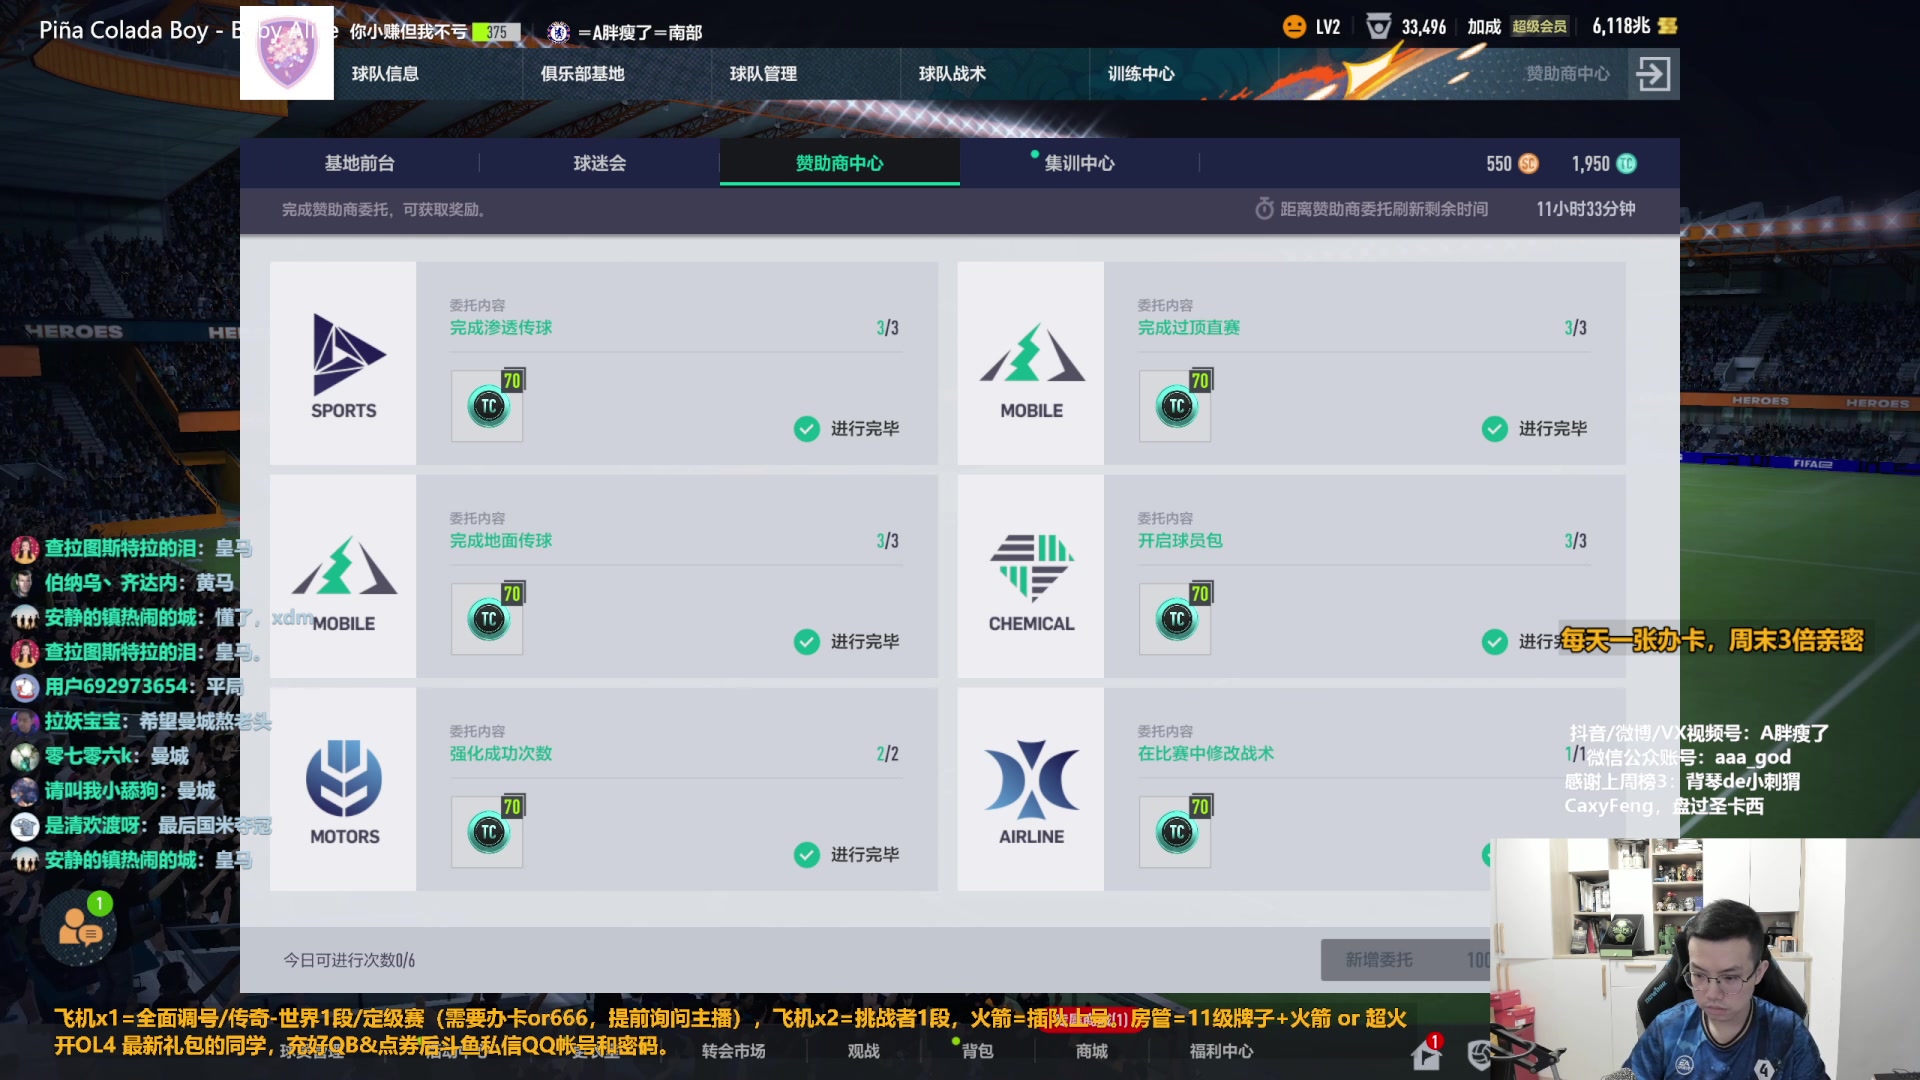Click the 70 TC reward under 在比赛中修改战术
Image resolution: width=1920 pixels, height=1080 pixels.
tap(1176, 832)
